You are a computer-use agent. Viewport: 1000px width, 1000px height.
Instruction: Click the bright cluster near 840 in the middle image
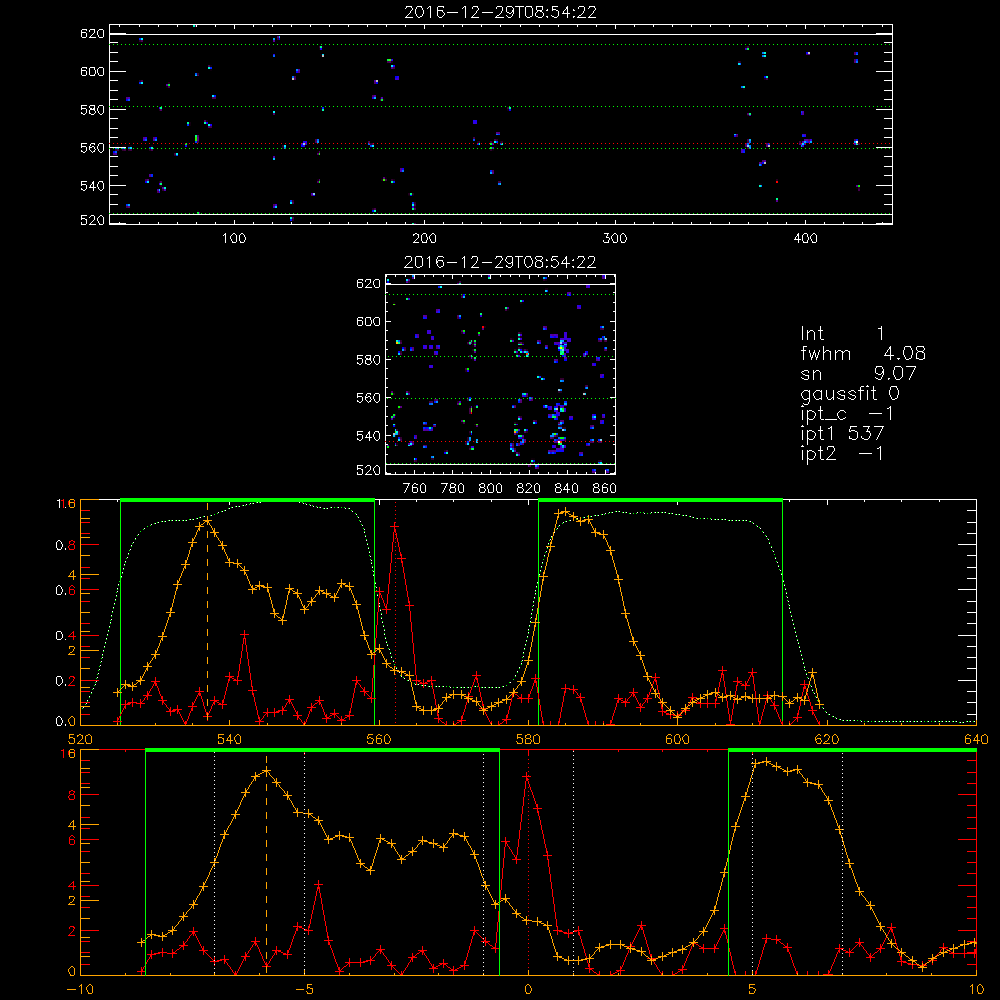(562, 346)
